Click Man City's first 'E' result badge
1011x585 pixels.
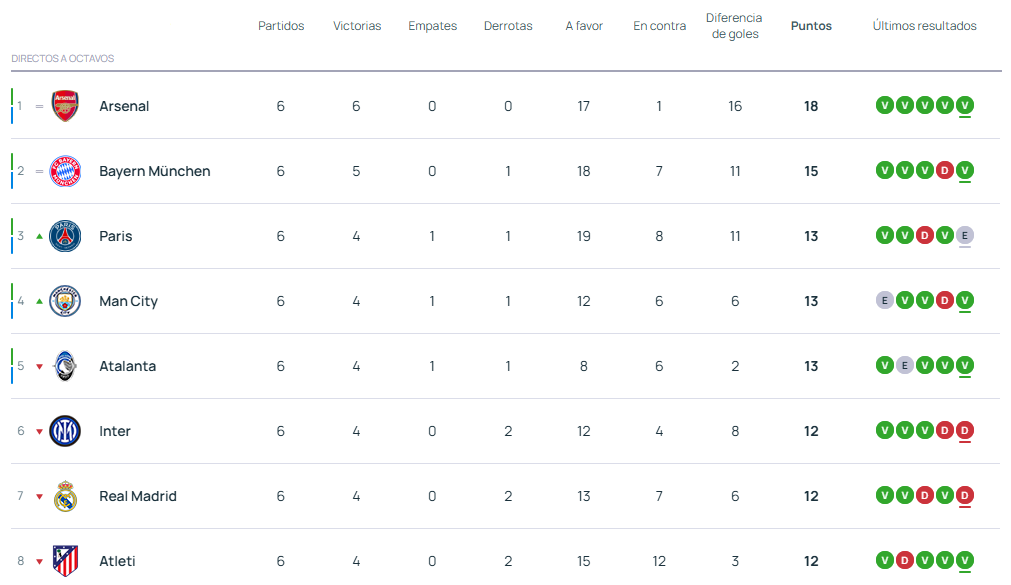click(x=884, y=300)
